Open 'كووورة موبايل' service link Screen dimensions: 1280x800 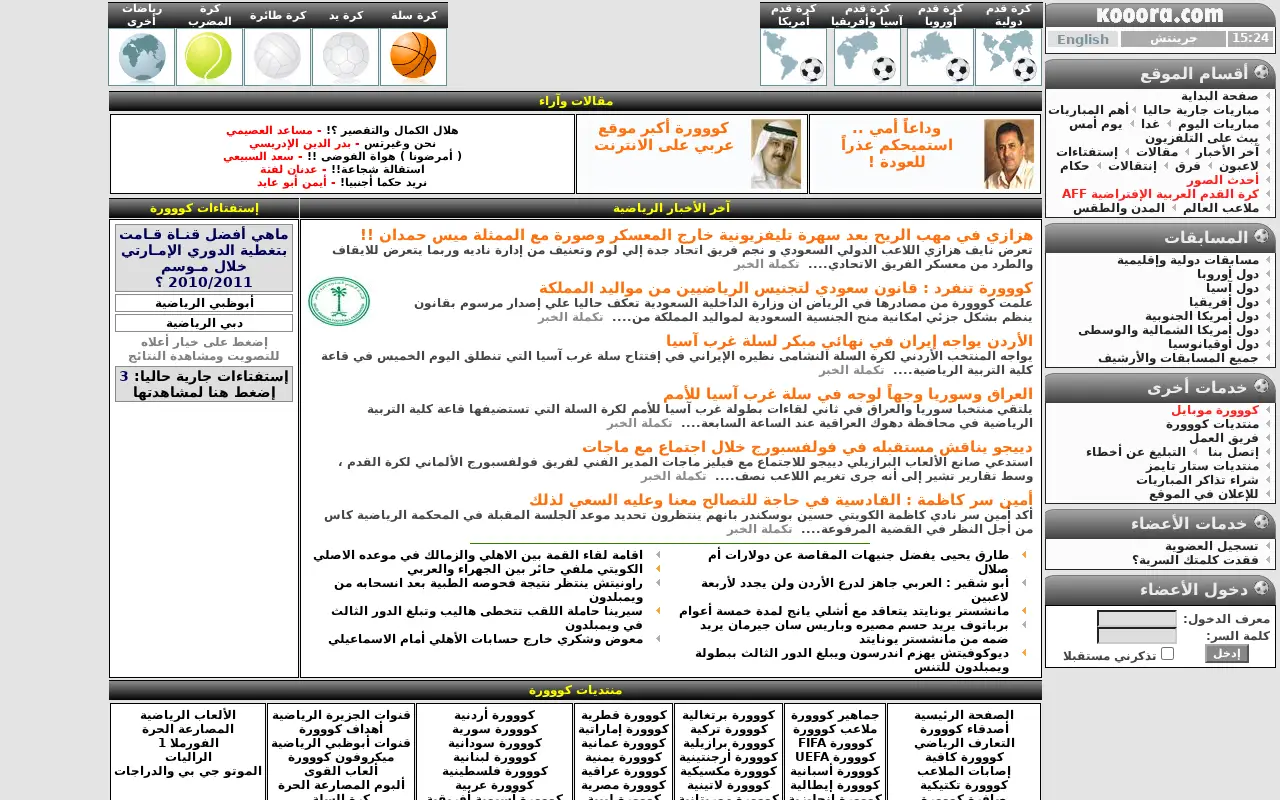[x=1215, y=410]
